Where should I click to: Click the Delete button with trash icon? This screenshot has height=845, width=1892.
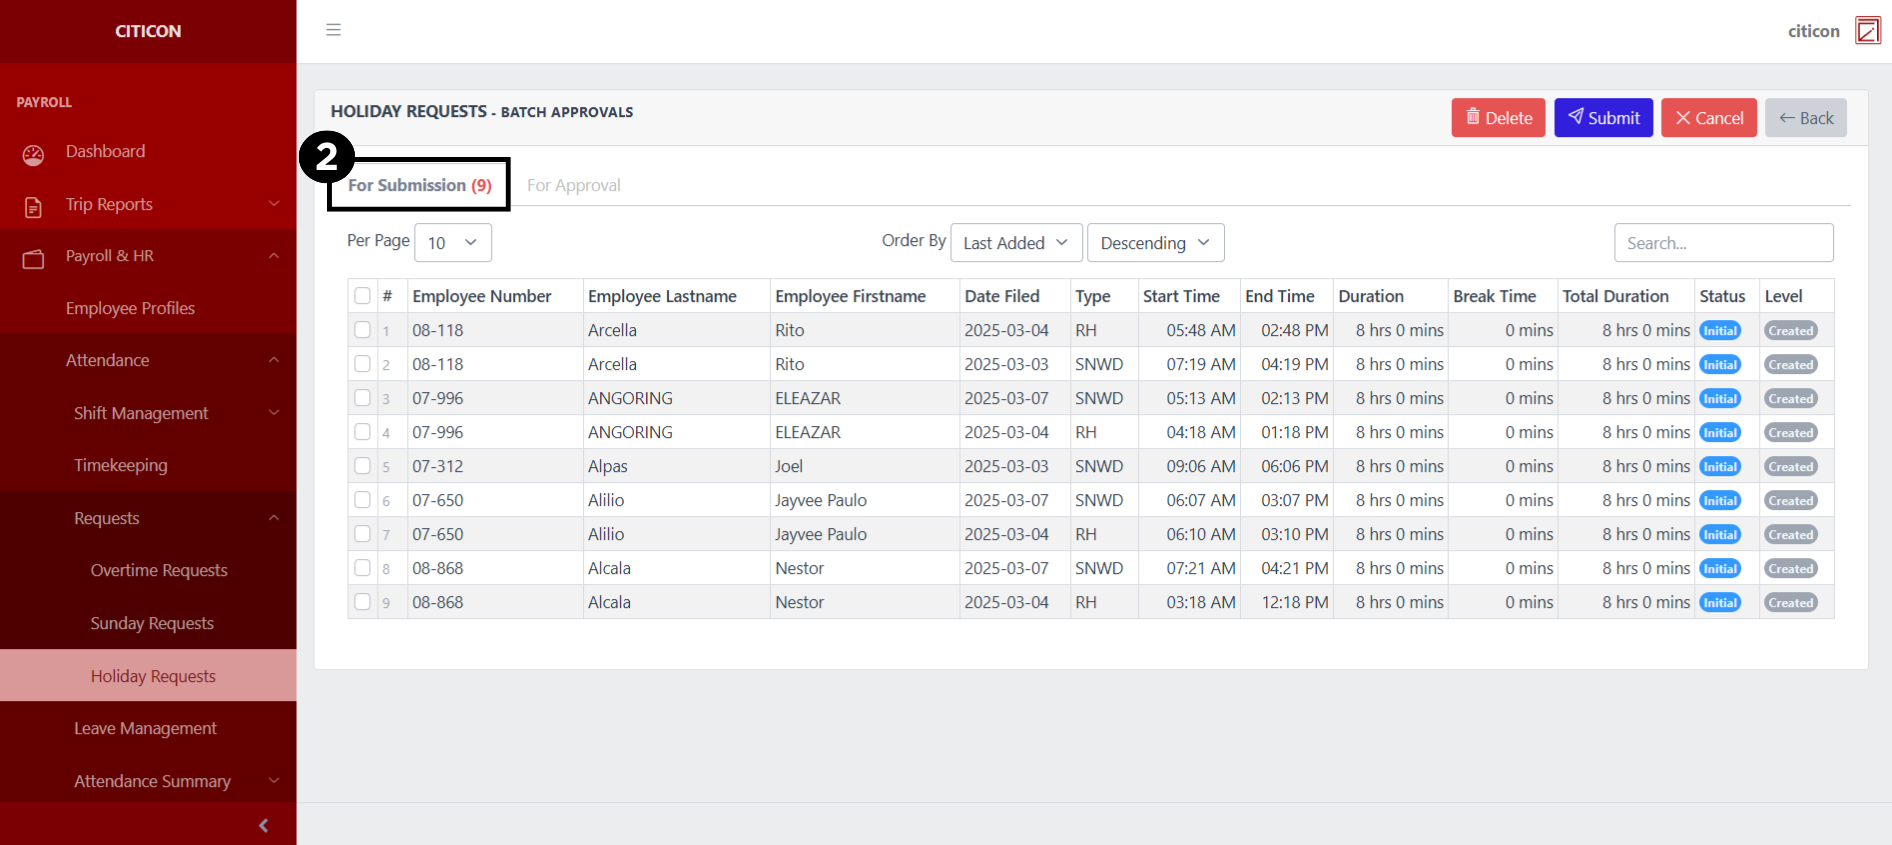[x=1498, y=118]
